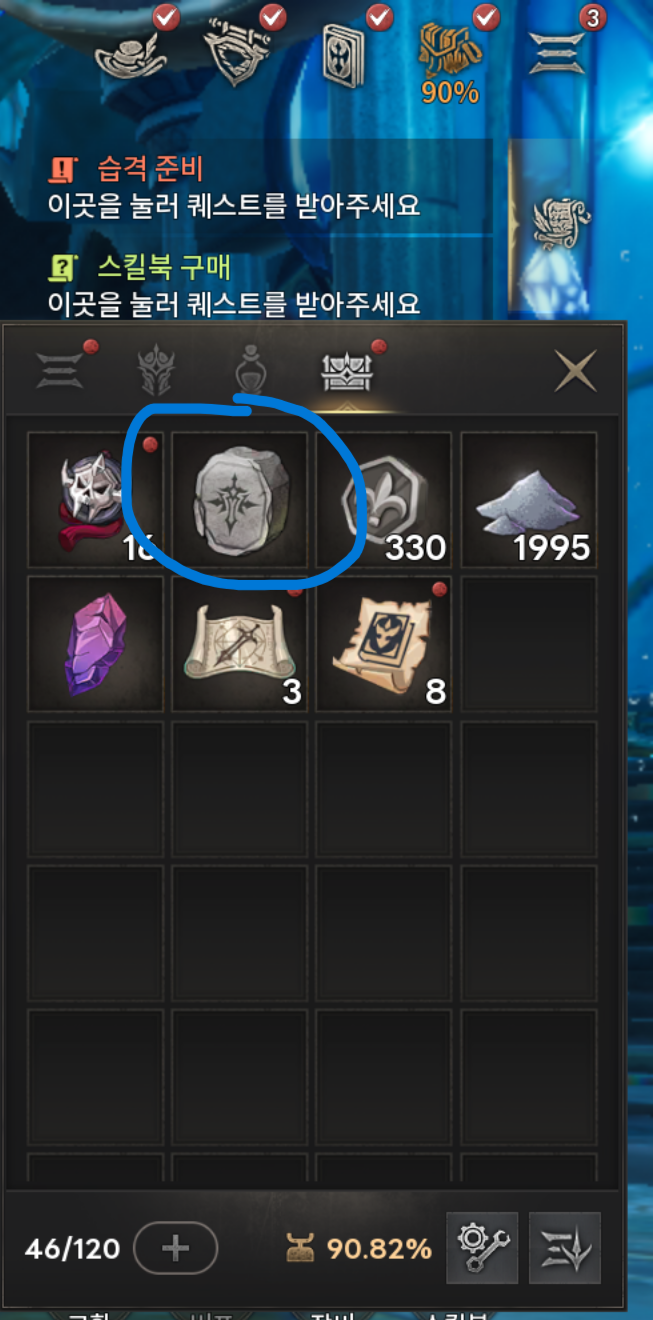Open the hat icon in top bar
The height and width of the screenshot is (1320, 653).
131,50
